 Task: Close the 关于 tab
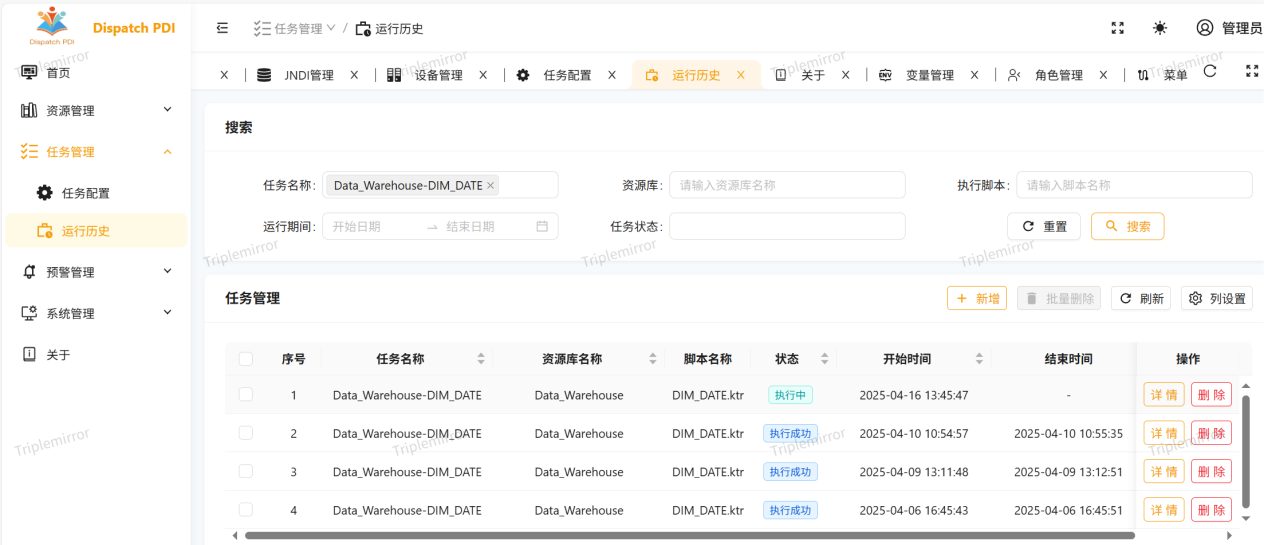click(x=845, y=75)
